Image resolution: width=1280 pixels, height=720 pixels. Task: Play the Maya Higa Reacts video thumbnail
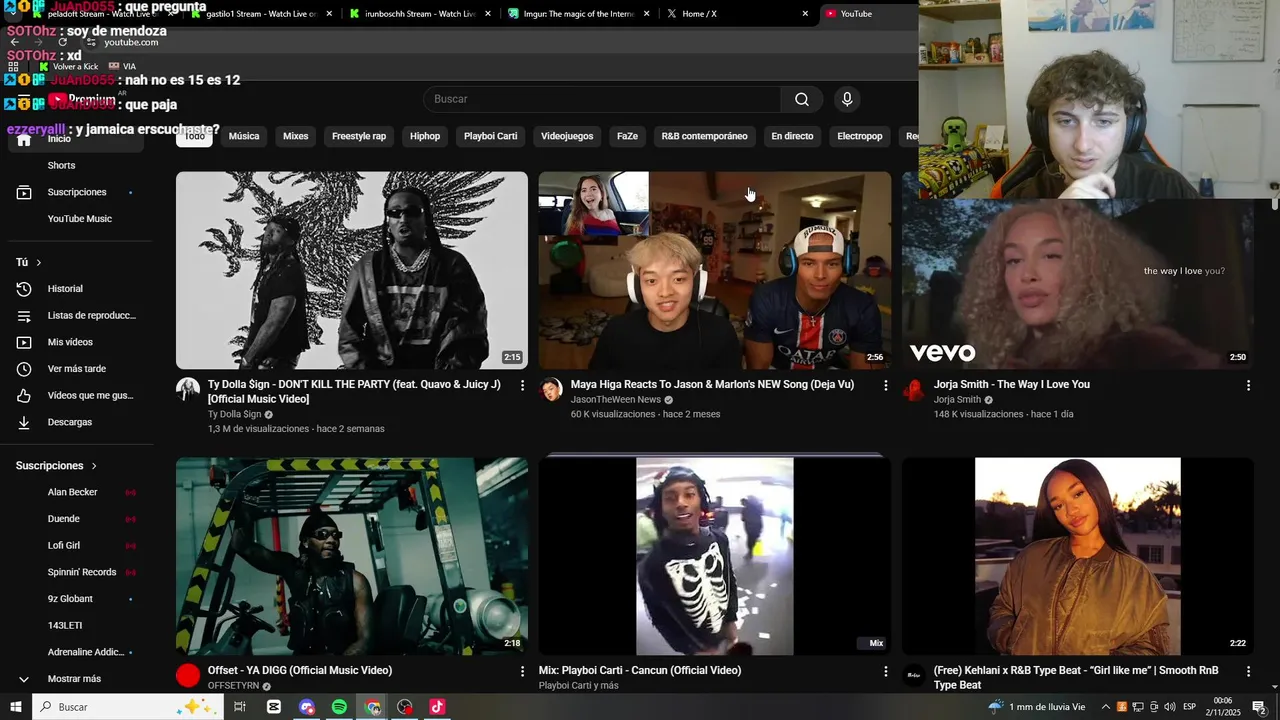click(715, 270)
